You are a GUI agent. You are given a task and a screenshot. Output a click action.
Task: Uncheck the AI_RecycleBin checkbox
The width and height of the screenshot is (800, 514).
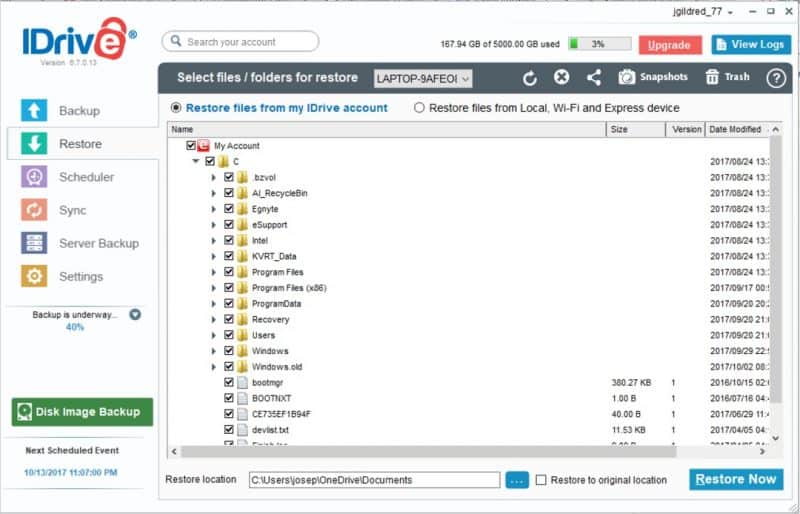point(229,193)
